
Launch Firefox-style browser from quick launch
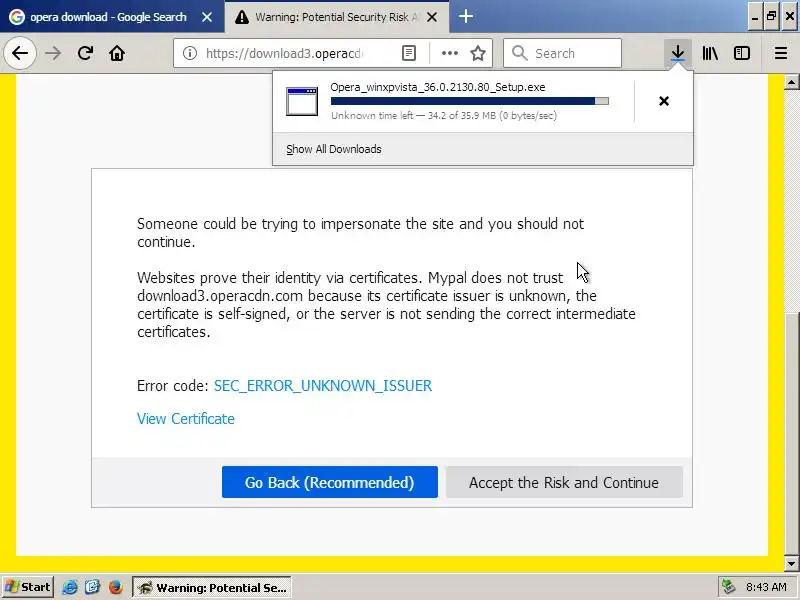tap(116, 587)
